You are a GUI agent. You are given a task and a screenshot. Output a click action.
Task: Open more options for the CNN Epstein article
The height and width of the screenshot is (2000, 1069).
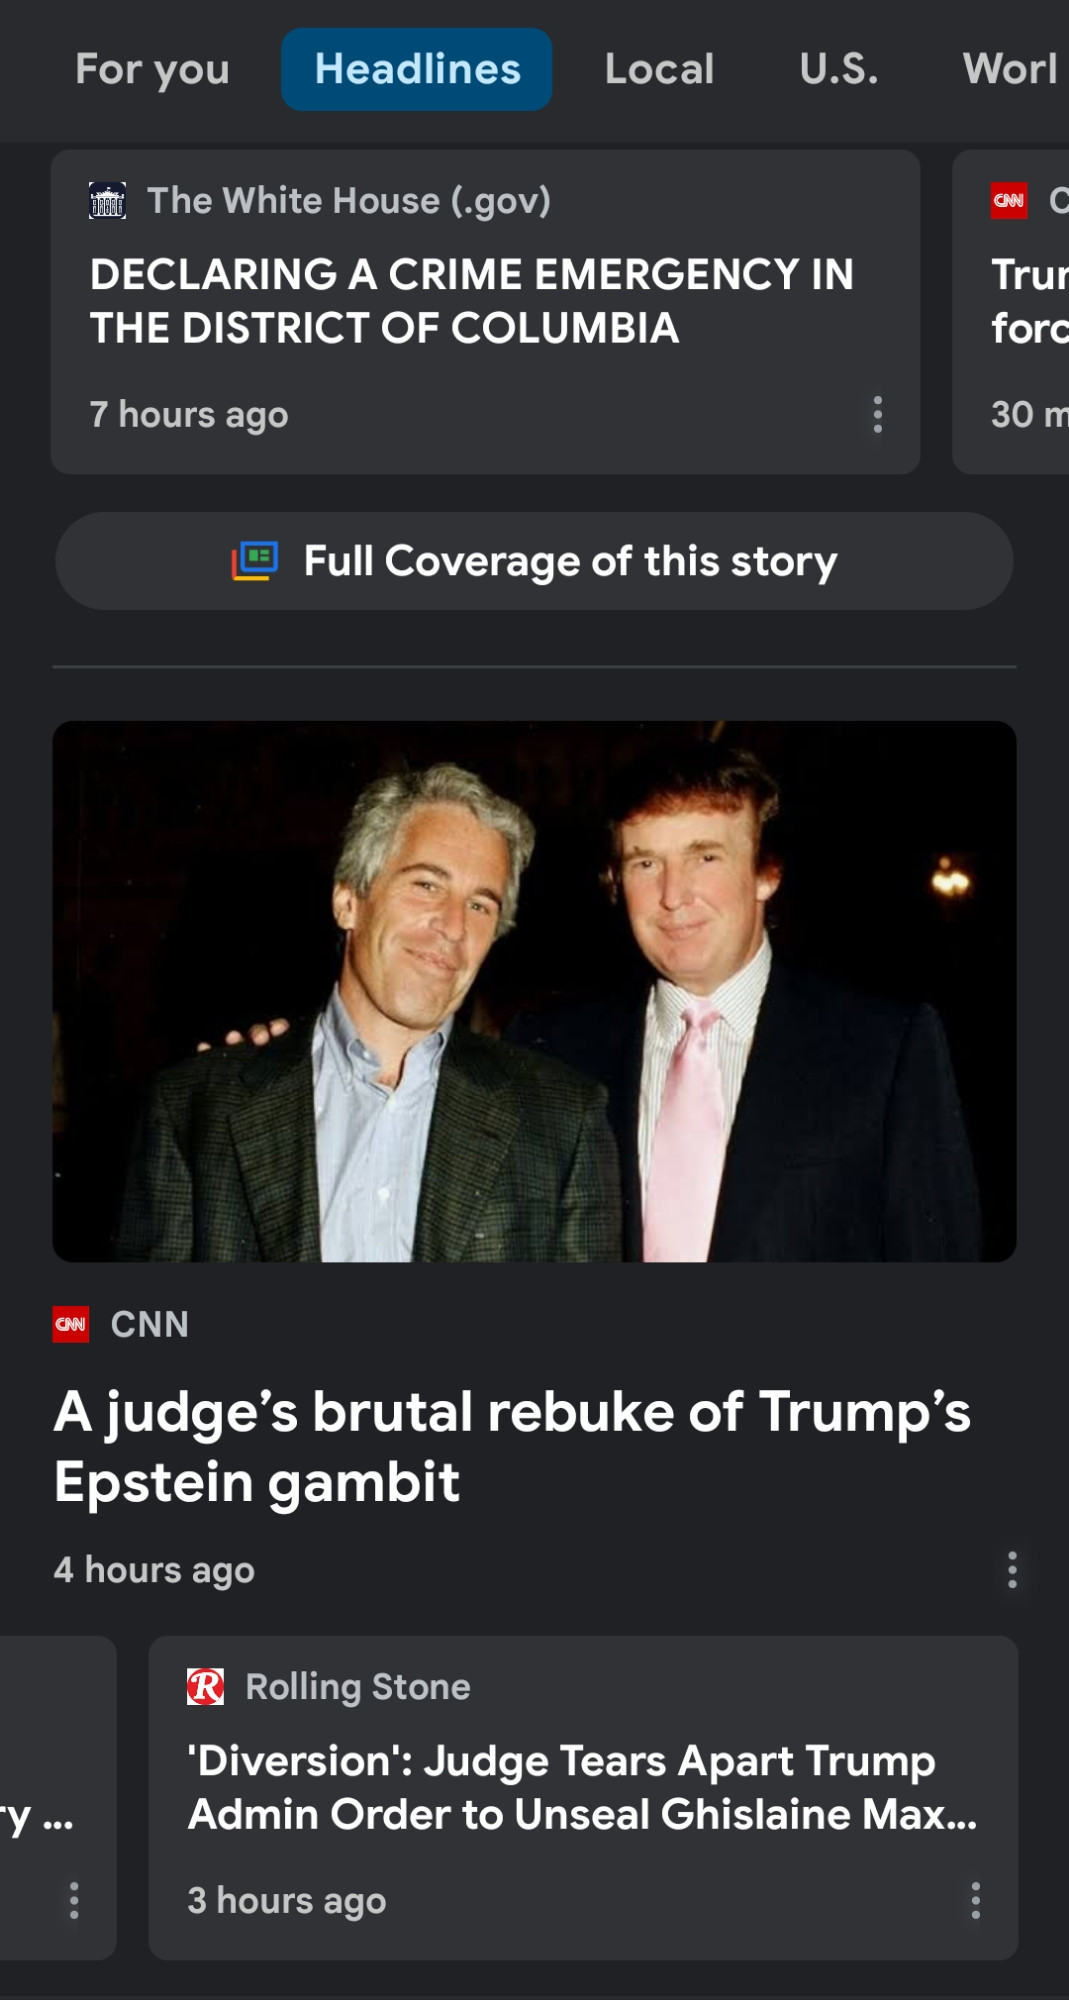pos(1012,1570)
